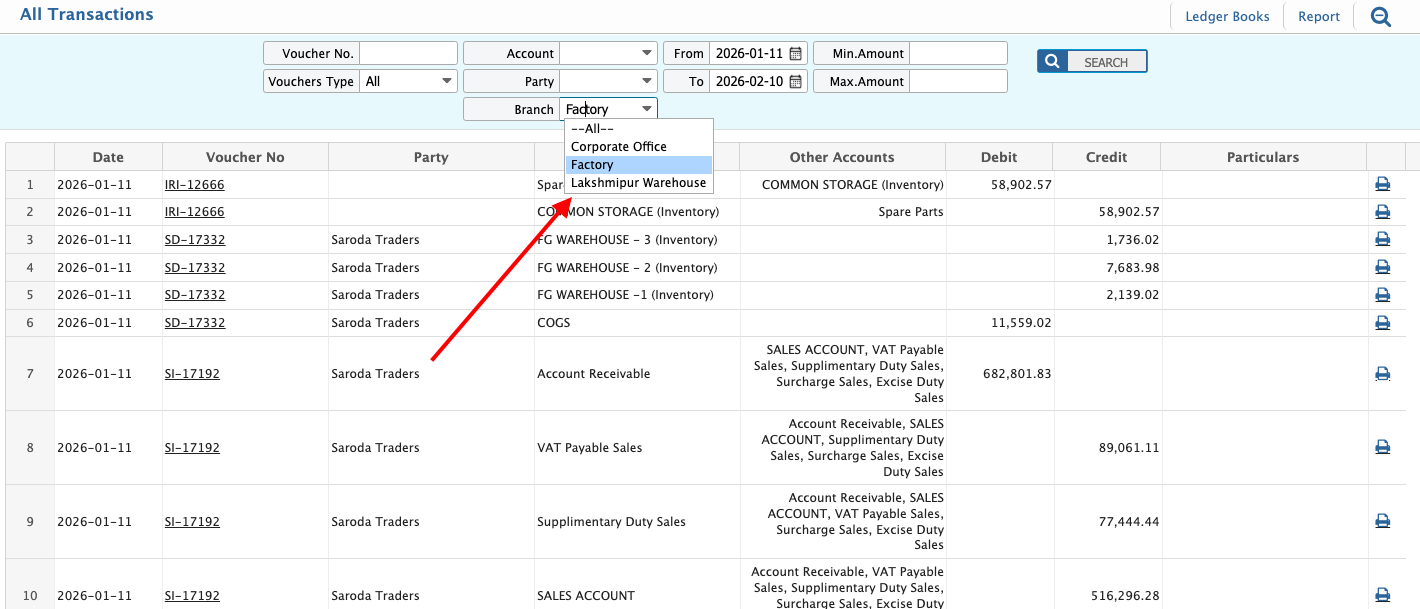
Task: Focus the Voucher No. input field
Action: click(x=408, y=53)
